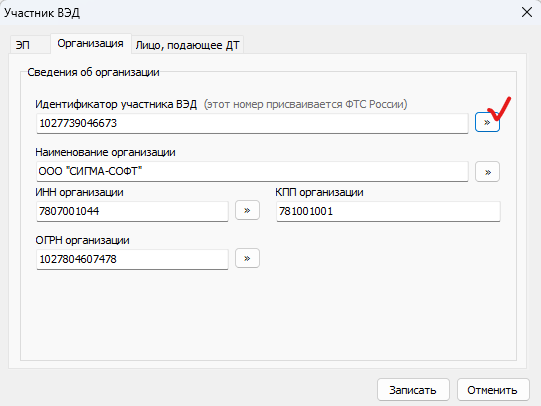
Task: Click the » button beside ОГРН организации field
Action: [247, 258]
